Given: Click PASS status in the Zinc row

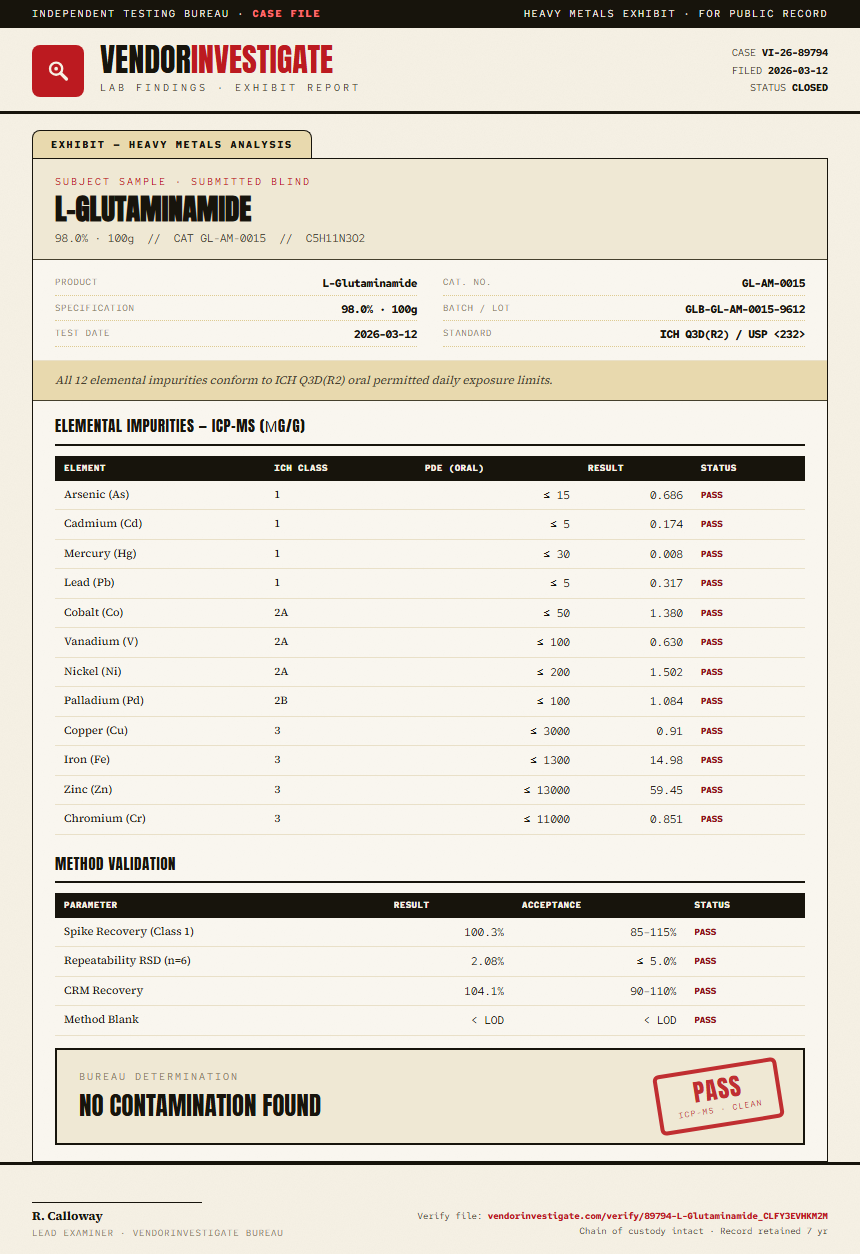Looking at the screenshot, I should (712, 790).
